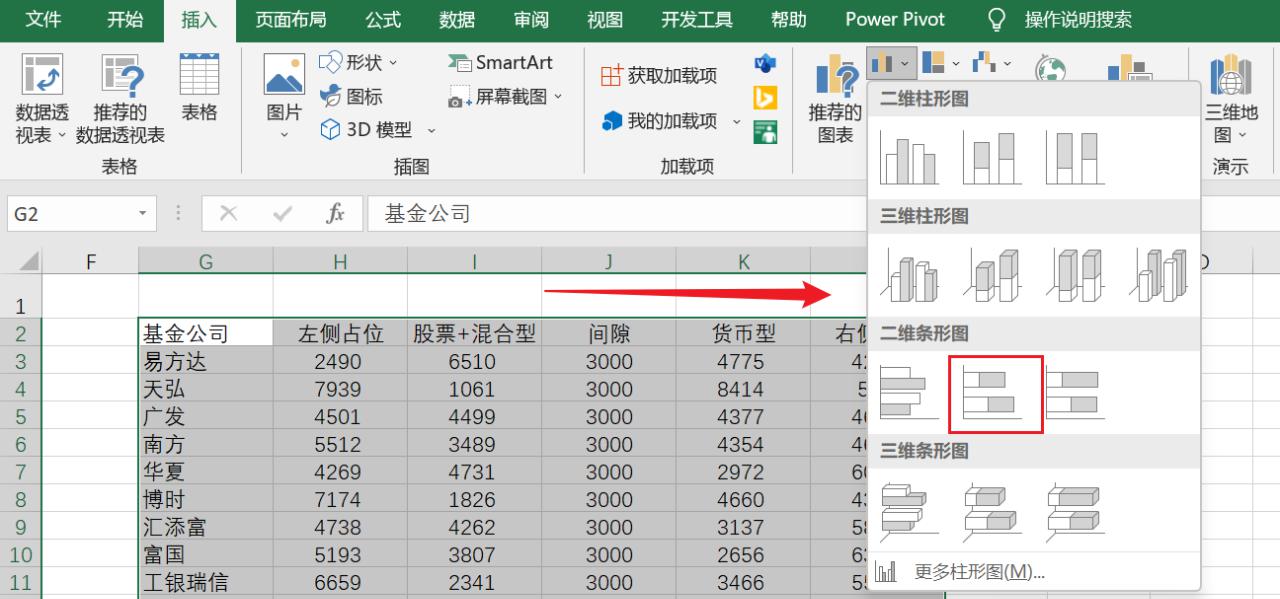Click the 图标 icons insert button
Screen dimensions: 1280x599
coord(351,96)
